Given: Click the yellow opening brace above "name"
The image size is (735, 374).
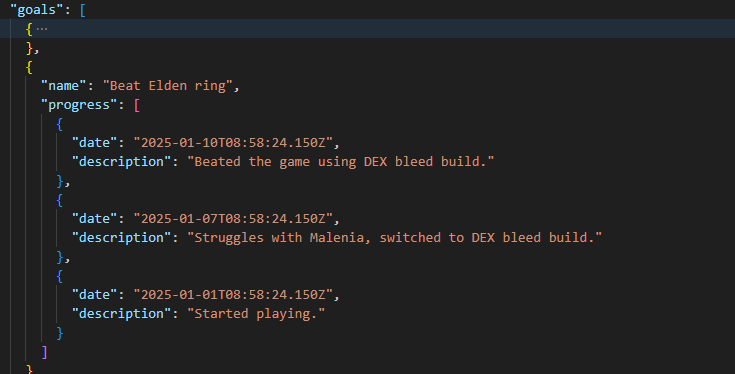Looking at the screenshot, I should coord(29,67).
